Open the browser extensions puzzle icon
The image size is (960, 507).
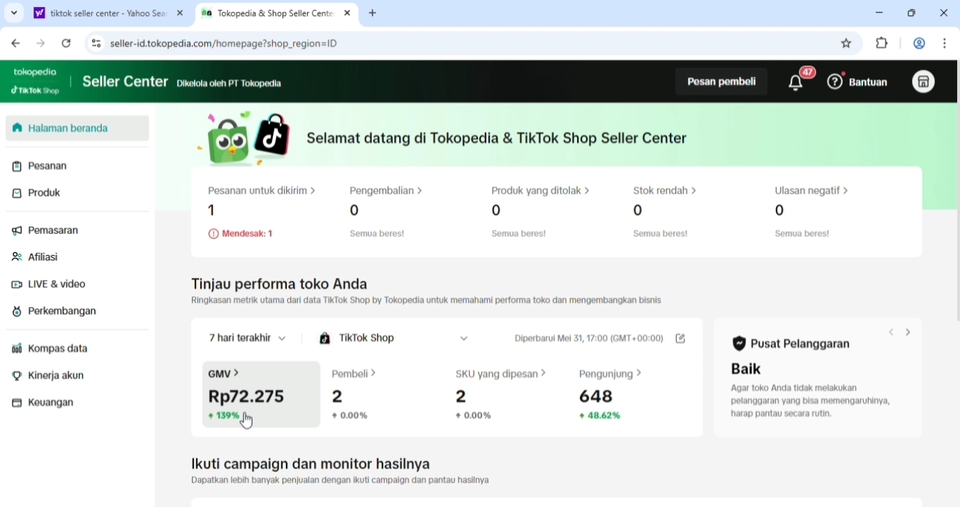pyautogui.click(x=882, y=43)
